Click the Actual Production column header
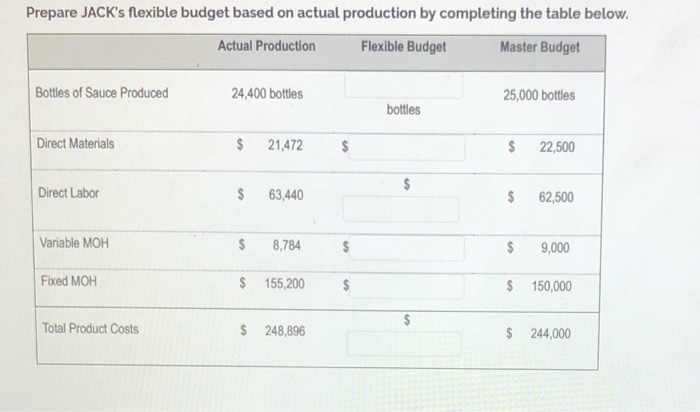The width and height of the screenshot is (700, 412). 266,47
